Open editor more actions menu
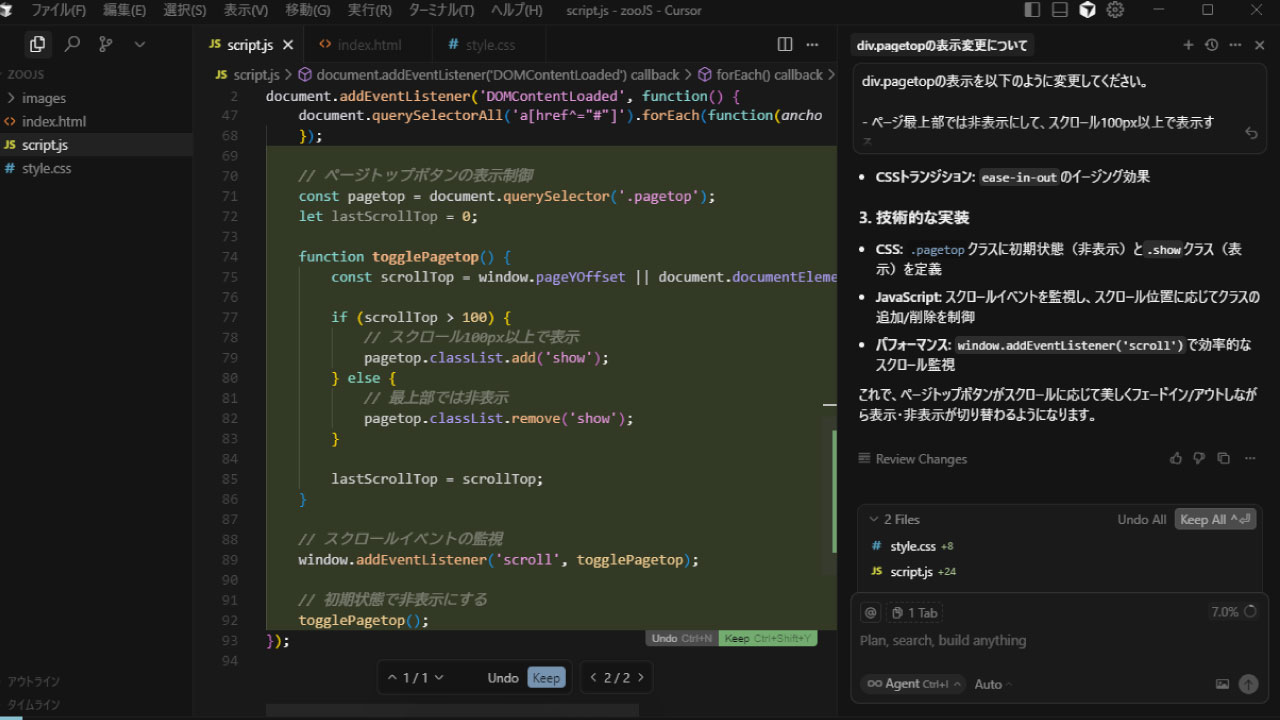Viewport: 1280px width, 720px height. 813,44
